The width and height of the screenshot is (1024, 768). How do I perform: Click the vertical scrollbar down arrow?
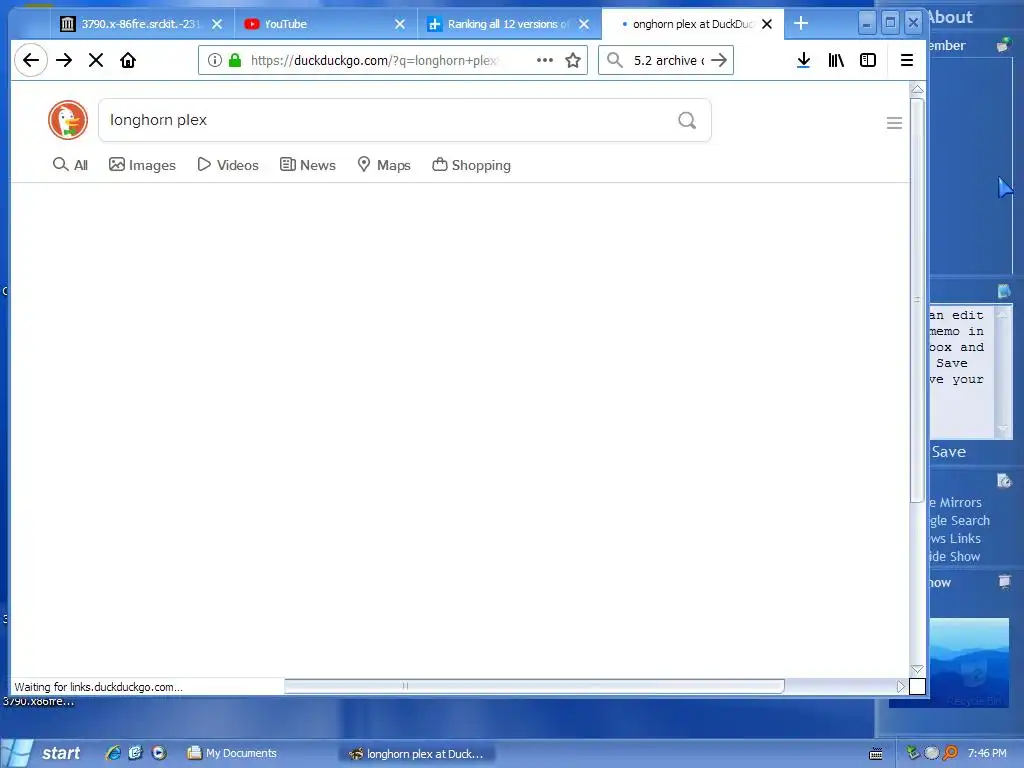coord(918,669)
